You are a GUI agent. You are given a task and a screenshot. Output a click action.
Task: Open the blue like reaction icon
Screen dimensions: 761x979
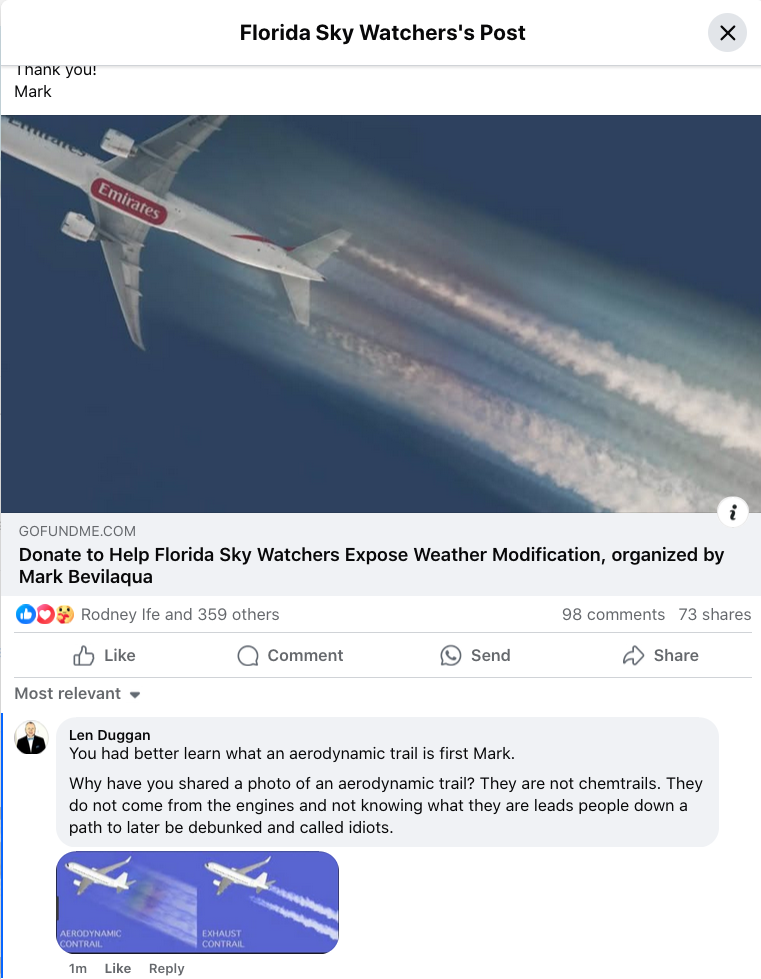coord(26,614)
